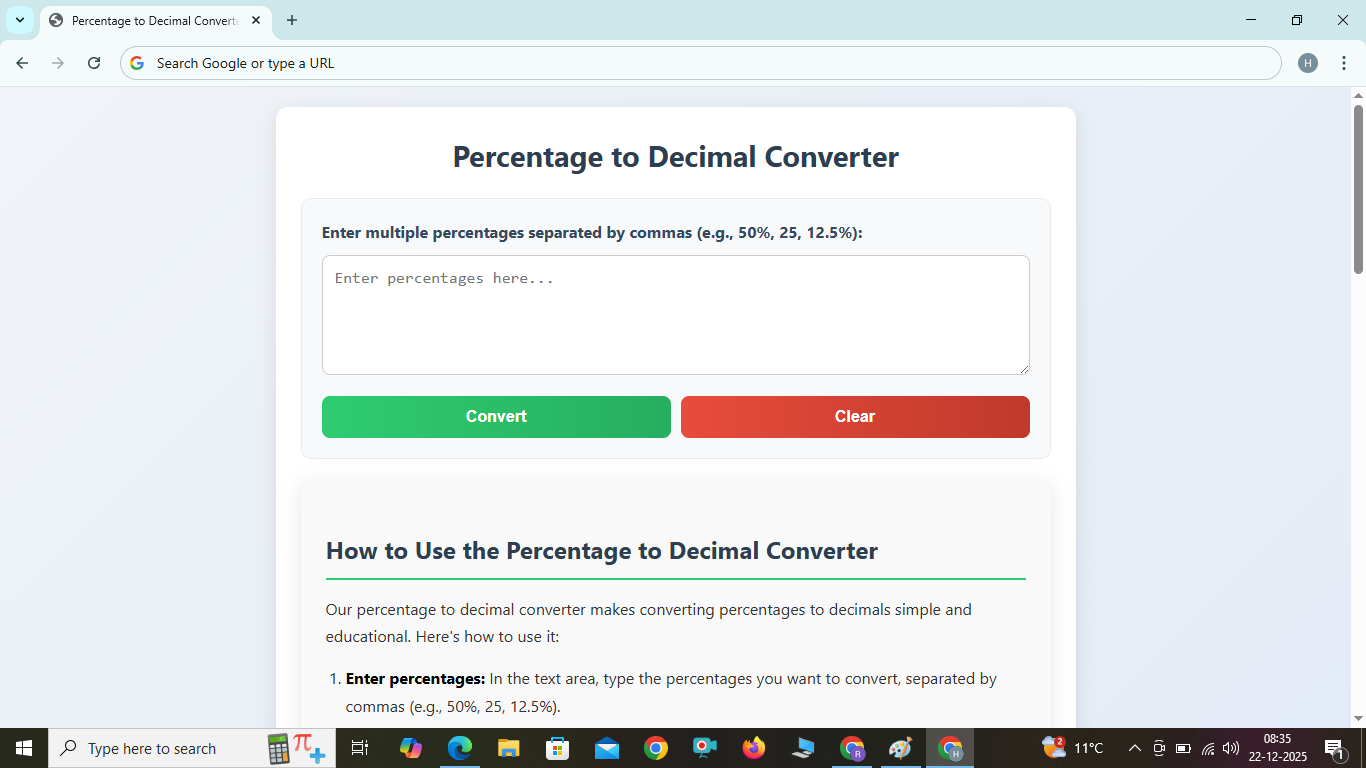Screen dimensions: 1366x768
Task: Expand hidden system tray icons
Action: pos(1133,747)
